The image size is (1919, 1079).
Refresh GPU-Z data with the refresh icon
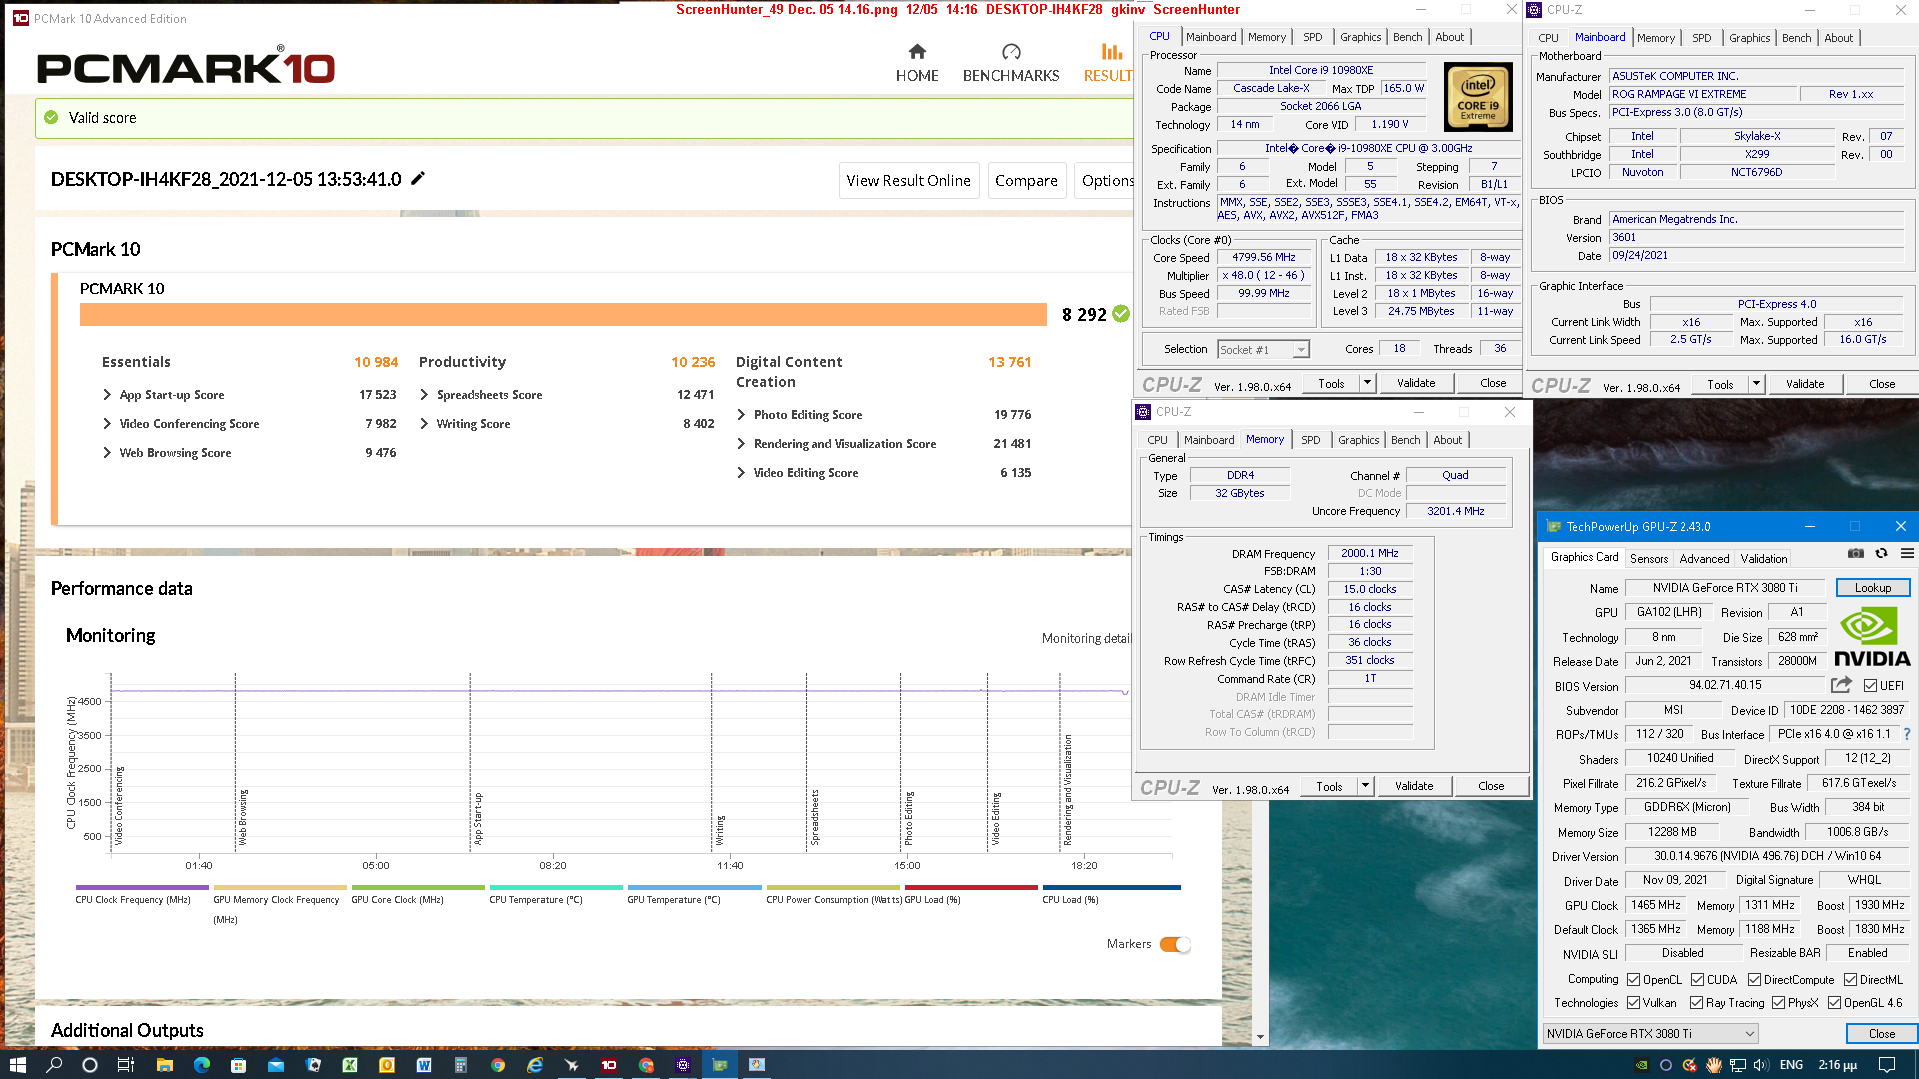click(1881, 554)
